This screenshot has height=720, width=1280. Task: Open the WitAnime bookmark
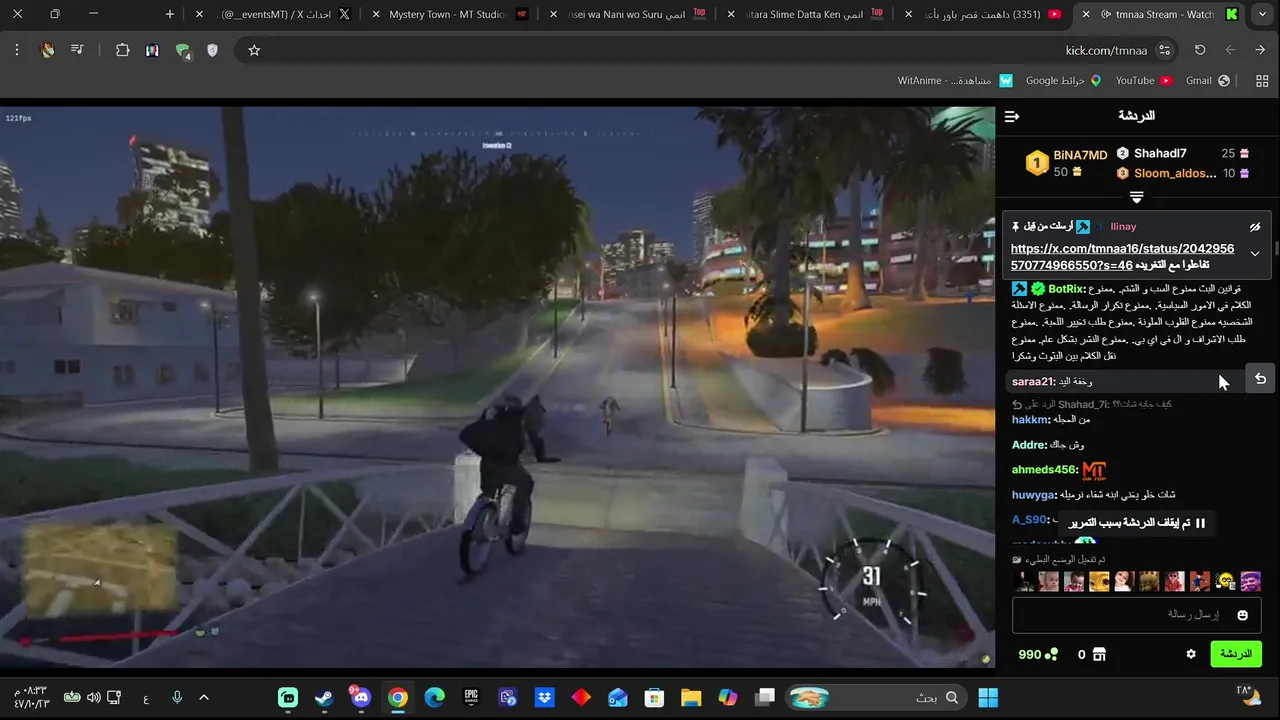[x=954, y=80]
